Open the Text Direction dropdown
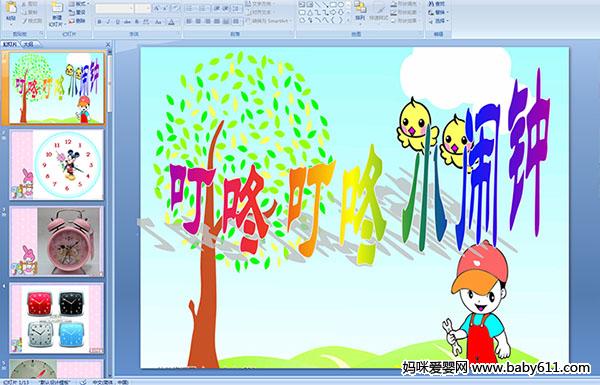This screenshot has height=385, width=600. [261, 4]
